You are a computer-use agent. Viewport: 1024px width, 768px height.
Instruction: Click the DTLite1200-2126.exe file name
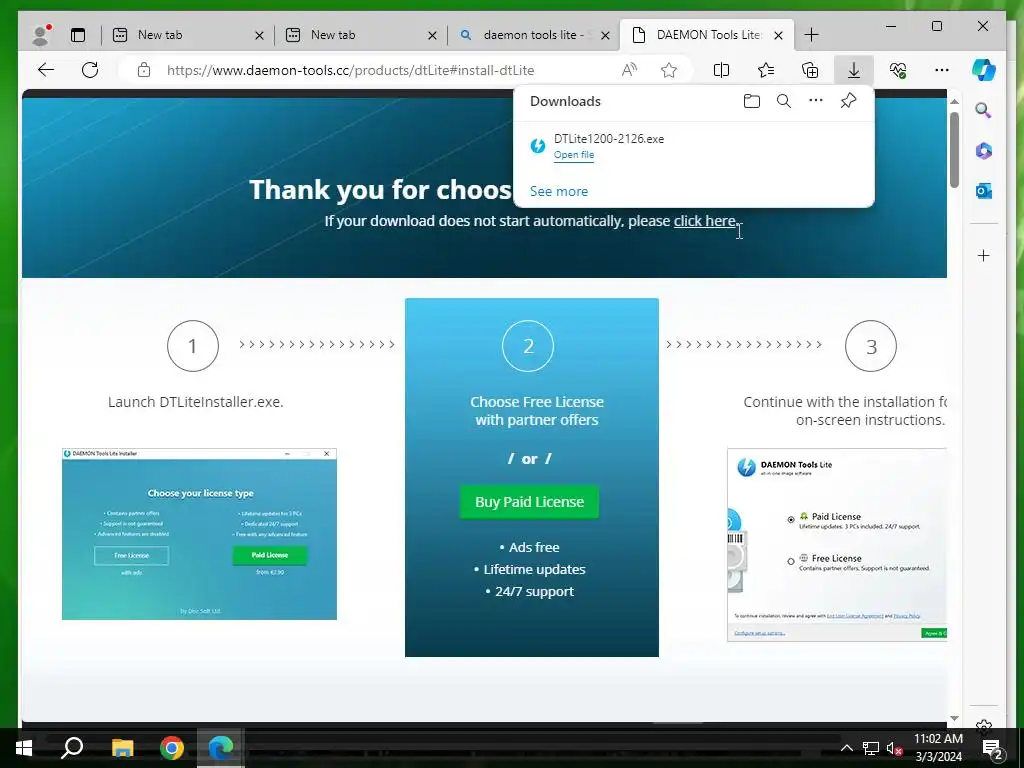pyautogui.click(x=609, y=138)
